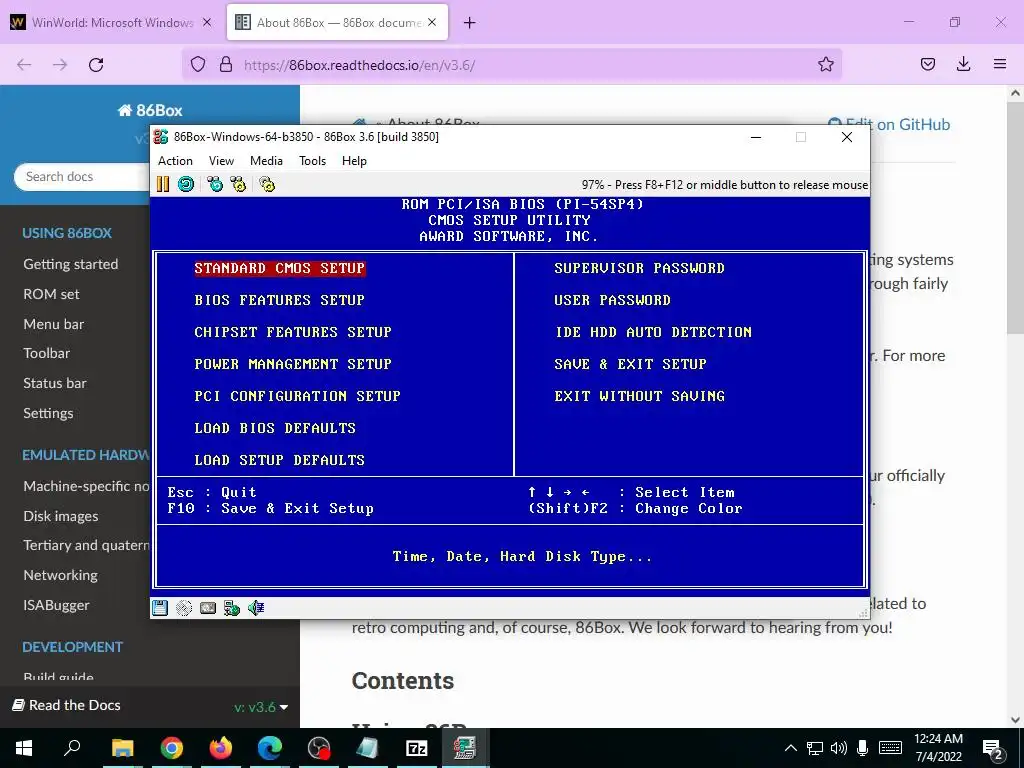Open the Action menu in 86Box
The image size is (1024, 768).
[175, 161]
